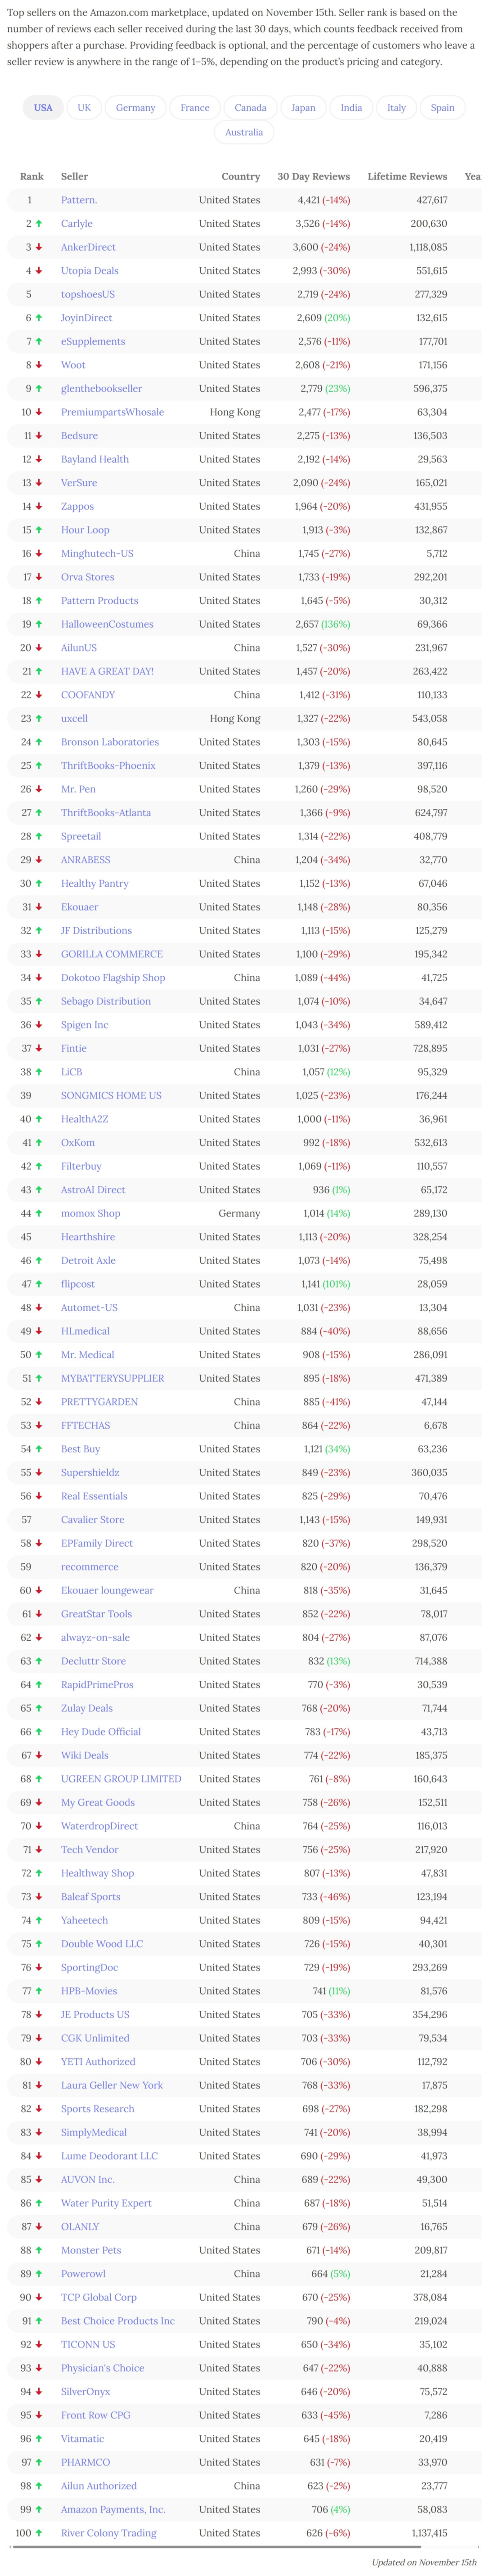
Task: Click the HalloweenCostumes seller link
Action: [x=107, y=624]
